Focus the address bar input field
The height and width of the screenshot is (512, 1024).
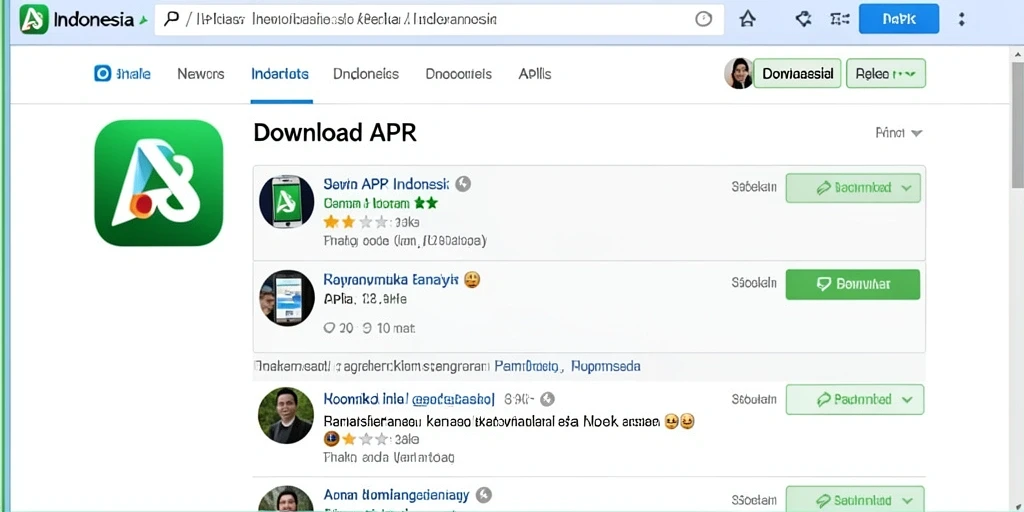439,20
